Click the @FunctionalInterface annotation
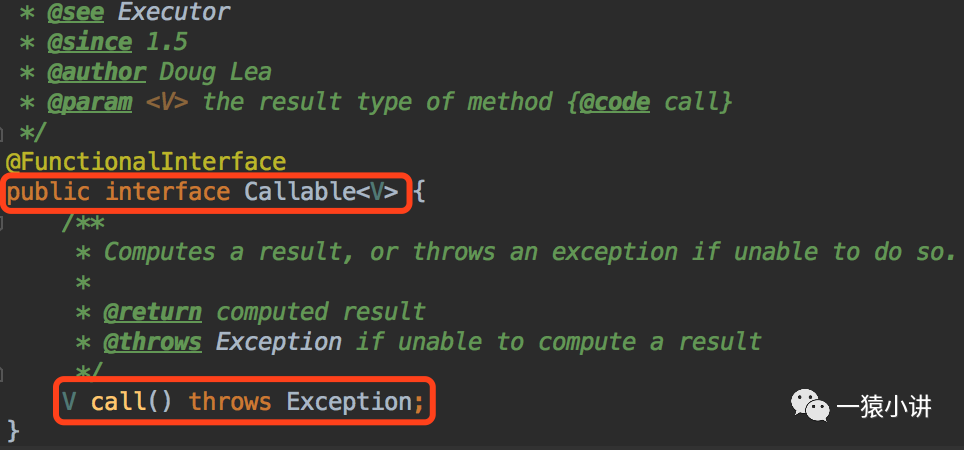 point(146,161)
